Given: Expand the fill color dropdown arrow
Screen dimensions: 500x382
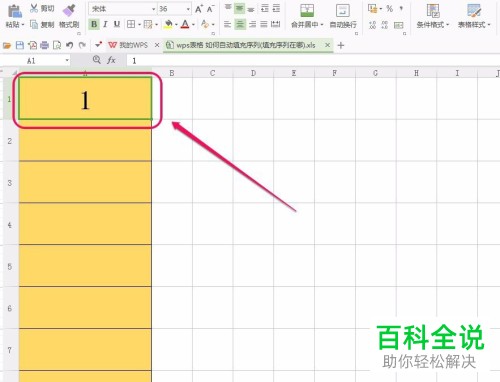Looking at the screenshot, I should pyautogui.click(x=176, y=25).
